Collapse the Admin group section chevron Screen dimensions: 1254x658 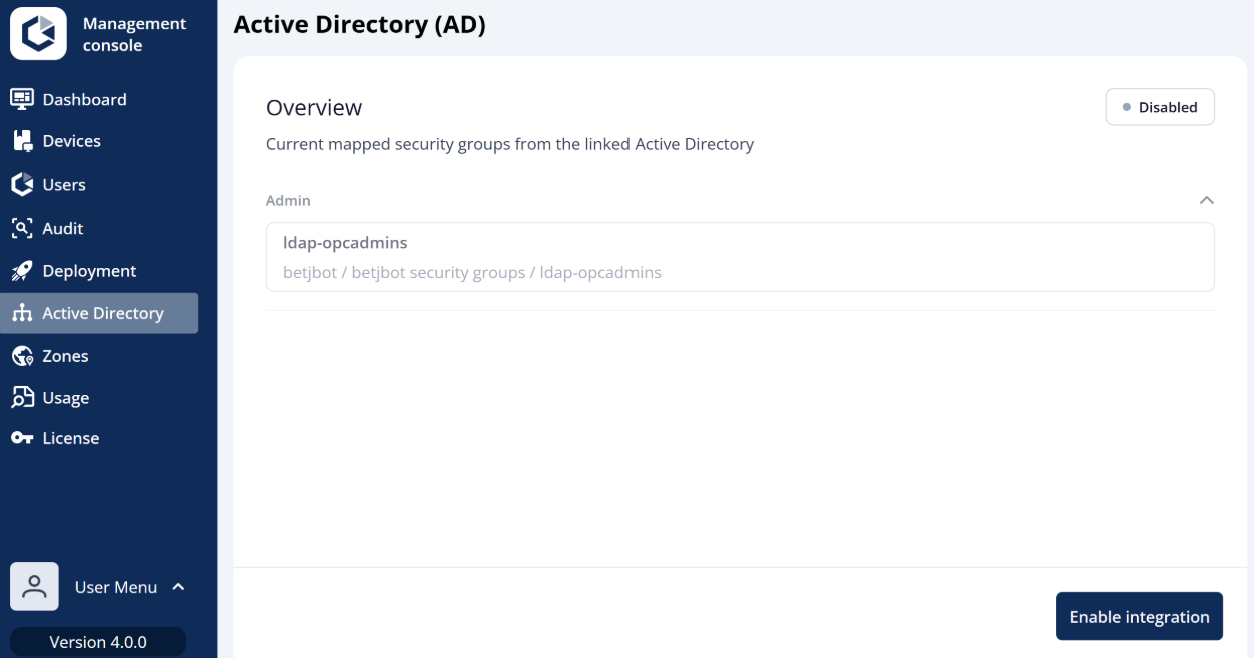click(x=1207, y=200)
